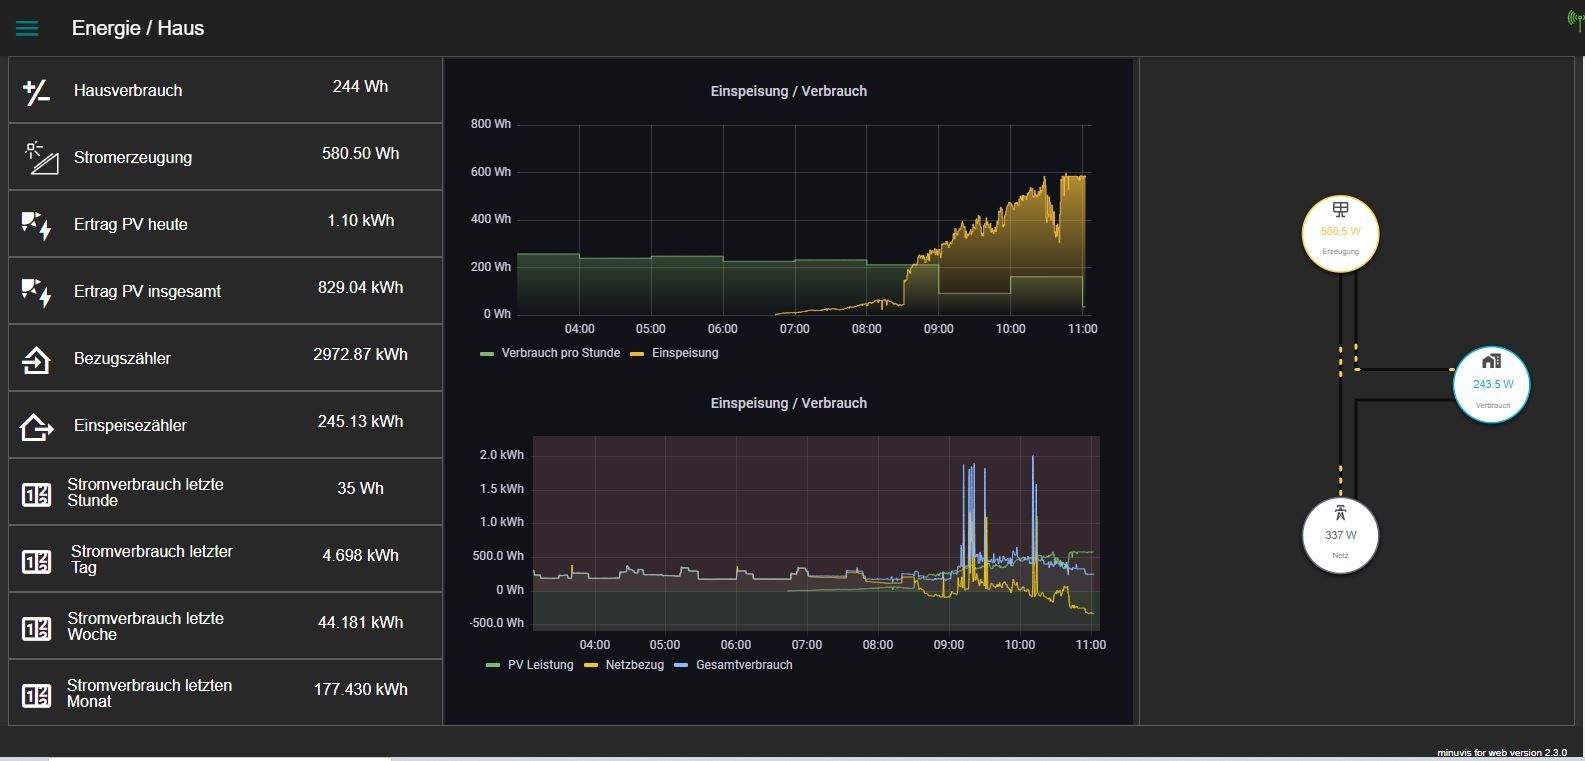Click the 1.10 kWh value
This screenshot has height=761, width=1585.
click(360, 221)
